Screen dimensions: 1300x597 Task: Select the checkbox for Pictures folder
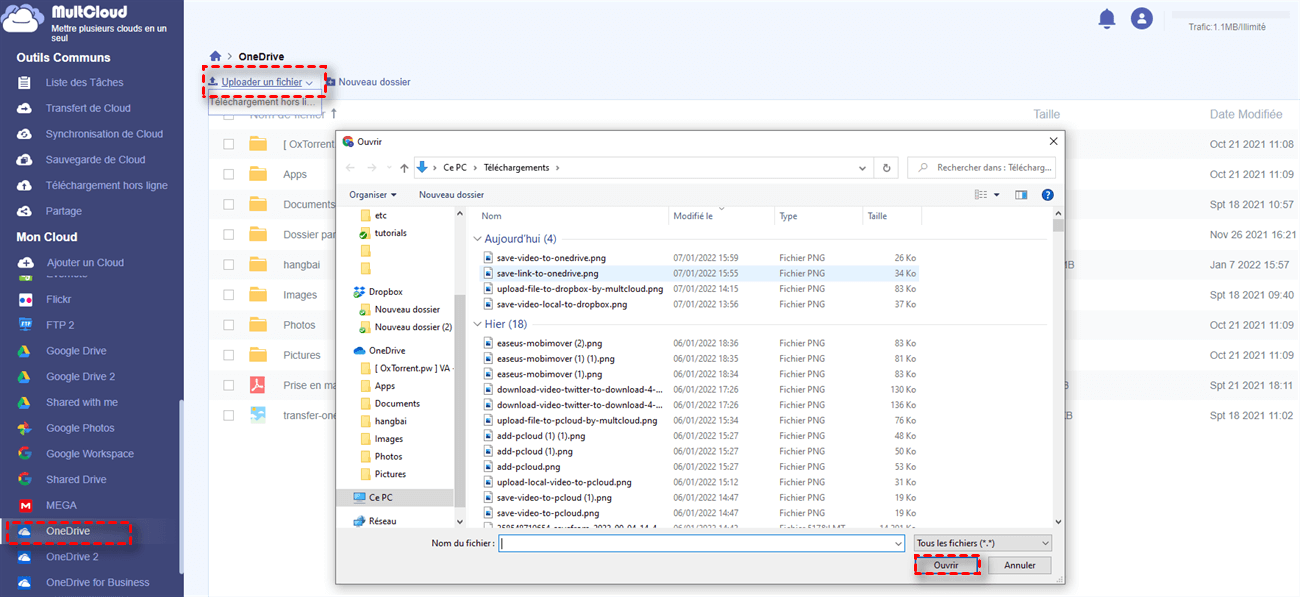click(229, 355)
